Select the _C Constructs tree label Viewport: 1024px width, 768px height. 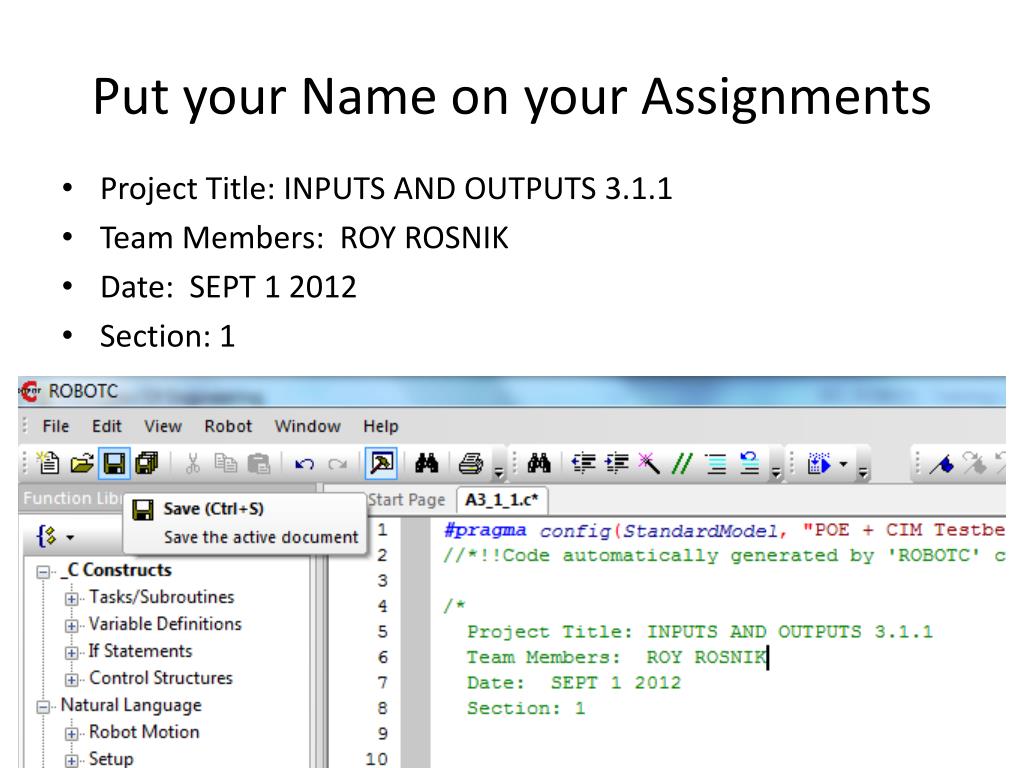(x=116, y=570)
